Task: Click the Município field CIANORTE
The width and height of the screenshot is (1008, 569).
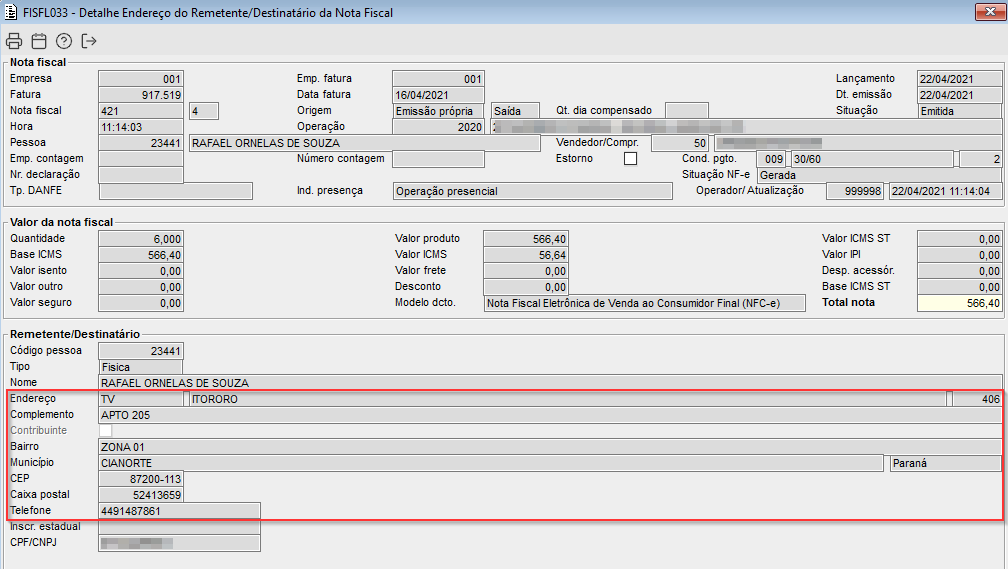Action: tap(491, 463)
